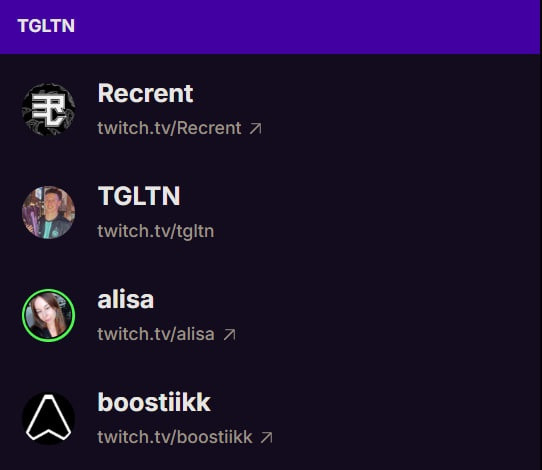Choose the boostiikk streamer name
The height and width of the screenshot is (470, 542).
pos(154,402)
